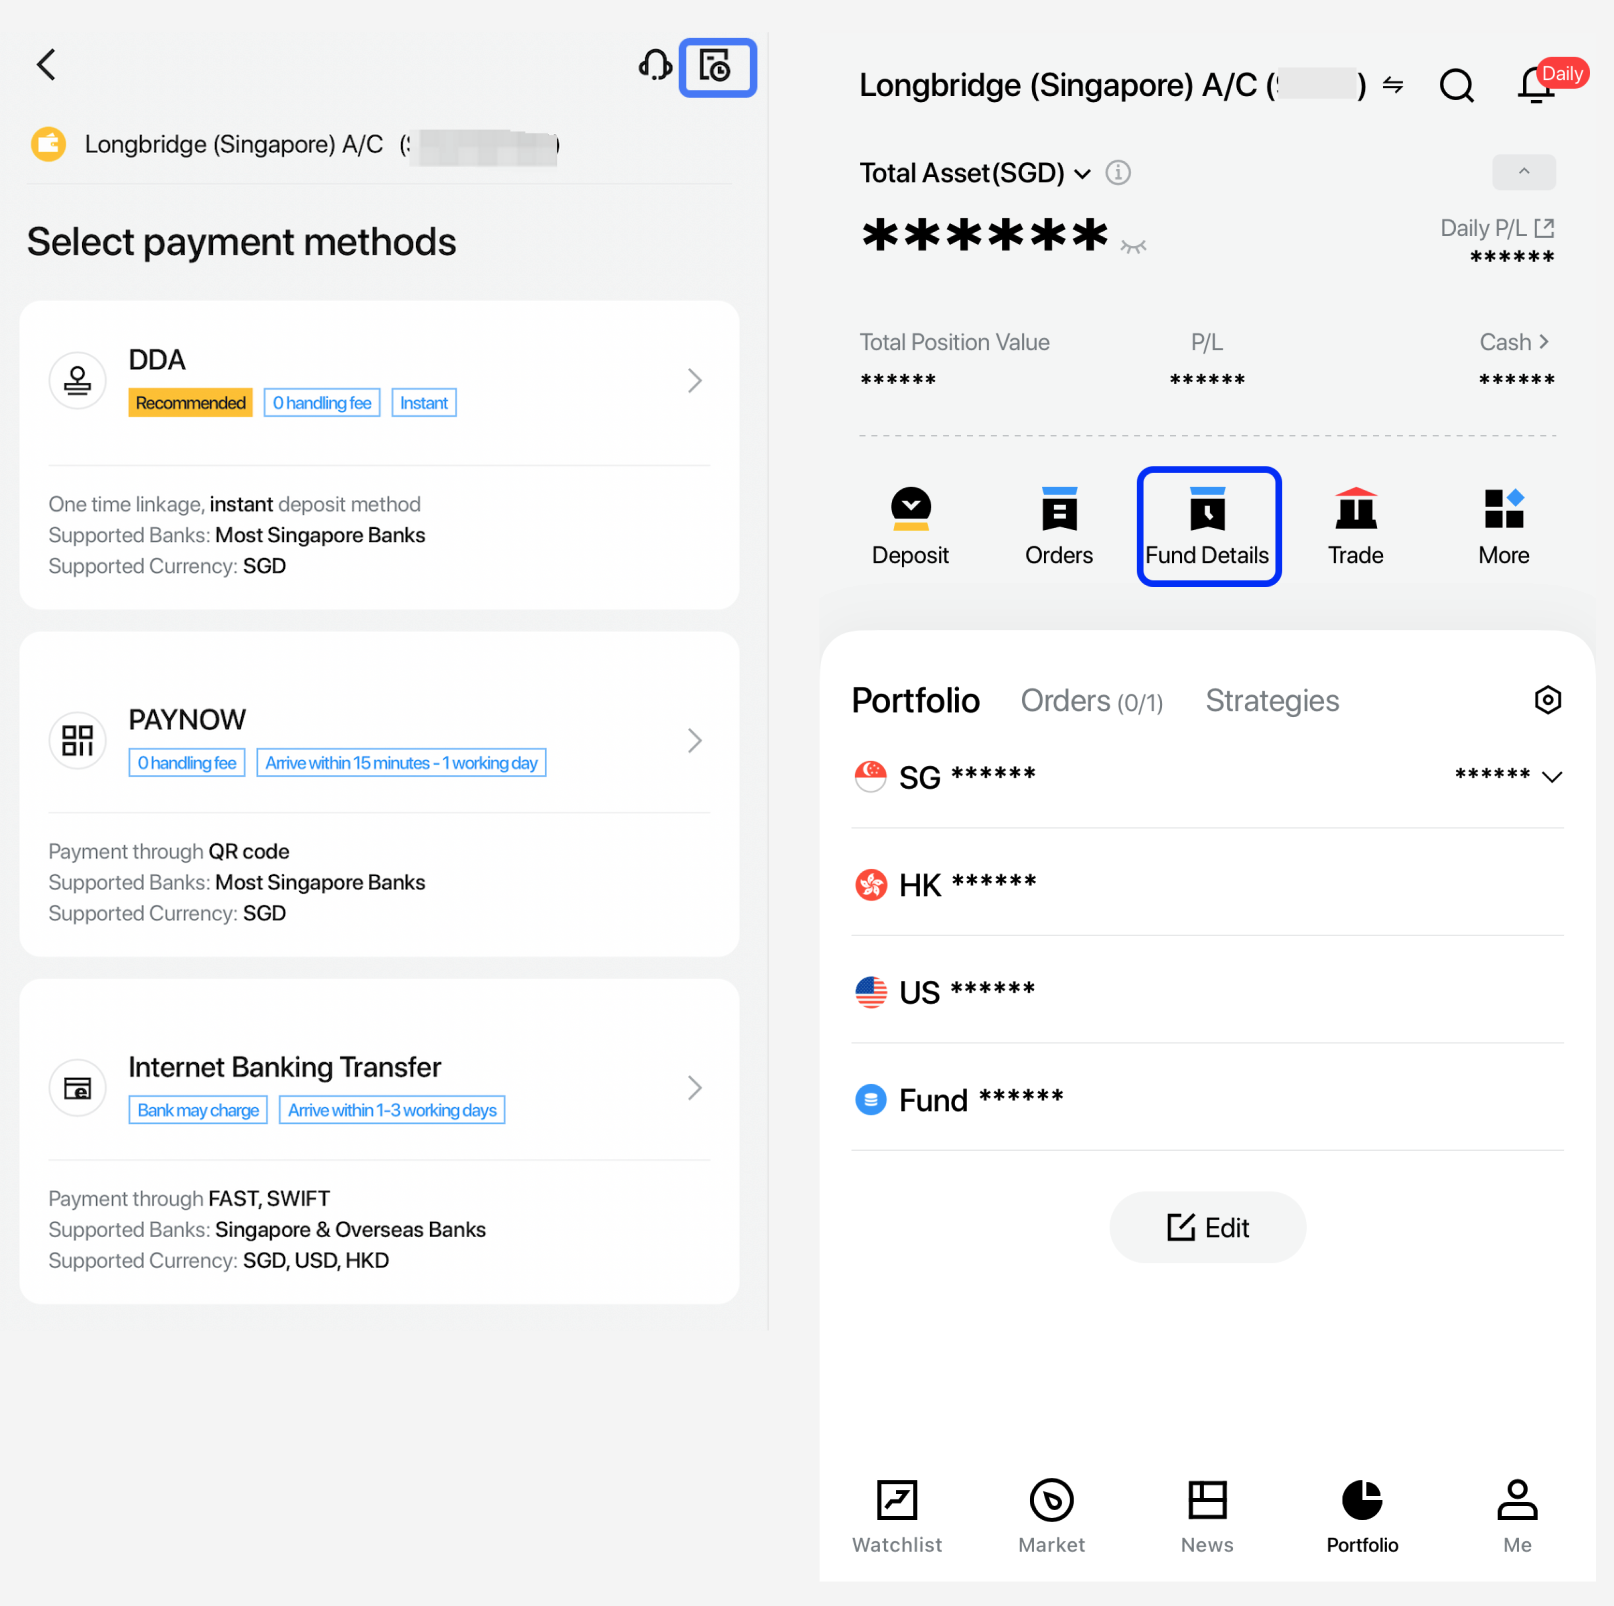The height and width of the screenshot is (1606, 1614).
Task: Click the PAYNOW QR code icon
Action: point(78,740)
